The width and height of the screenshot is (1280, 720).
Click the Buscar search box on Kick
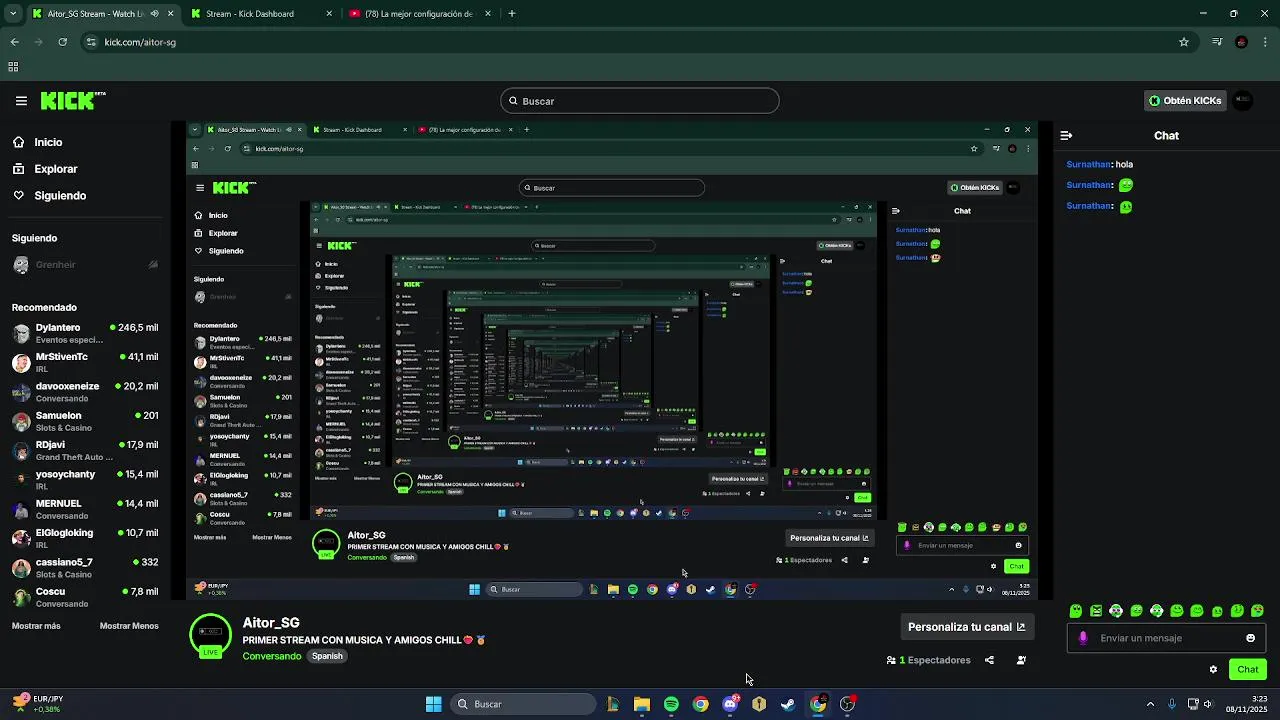coord(639,101)
